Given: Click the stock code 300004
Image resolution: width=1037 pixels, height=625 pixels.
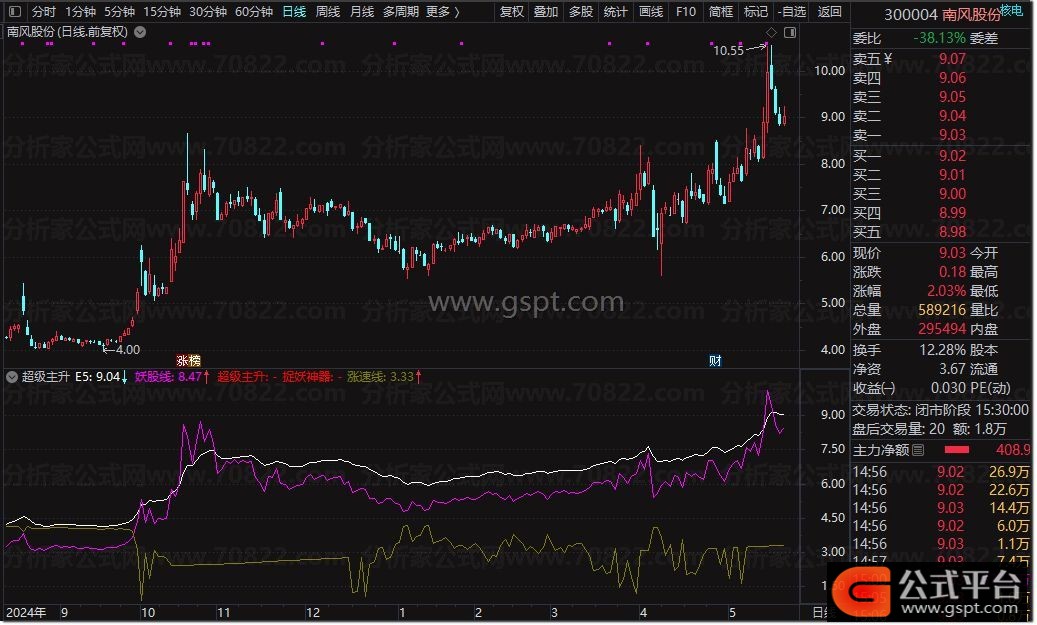Looking at the screenshot, I should 911,15.
